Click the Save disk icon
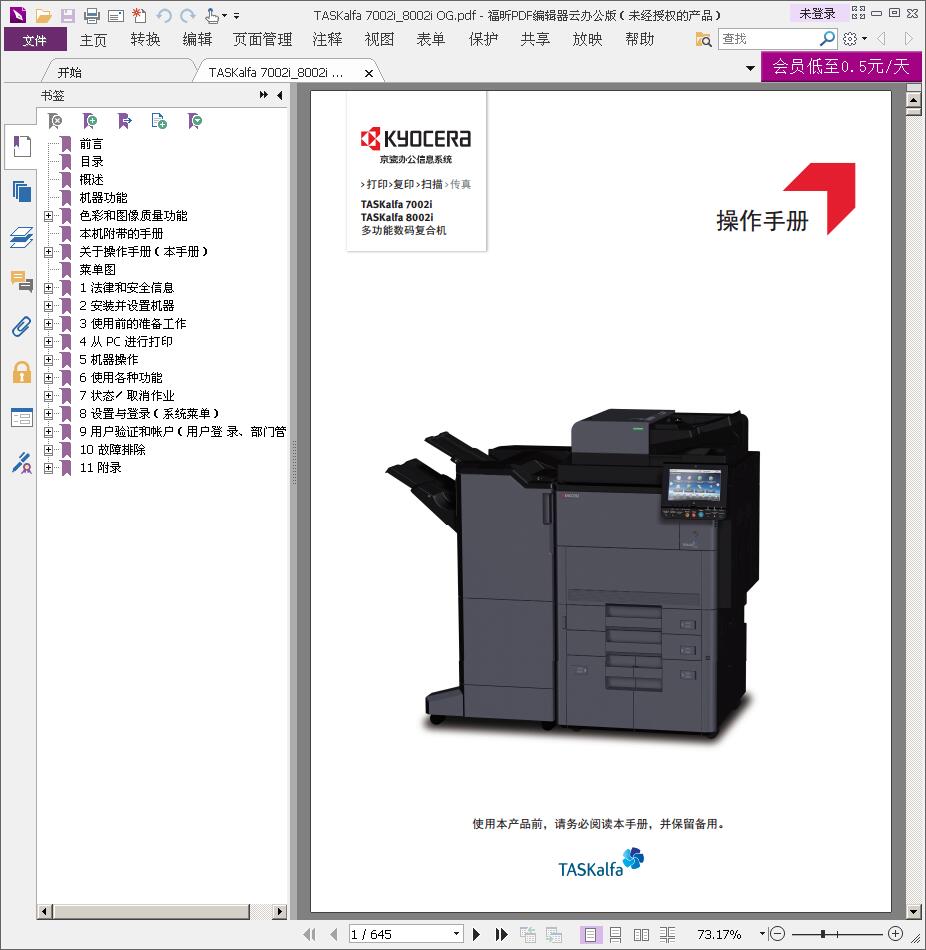This screenshot has width=926, height=950. 67,15
